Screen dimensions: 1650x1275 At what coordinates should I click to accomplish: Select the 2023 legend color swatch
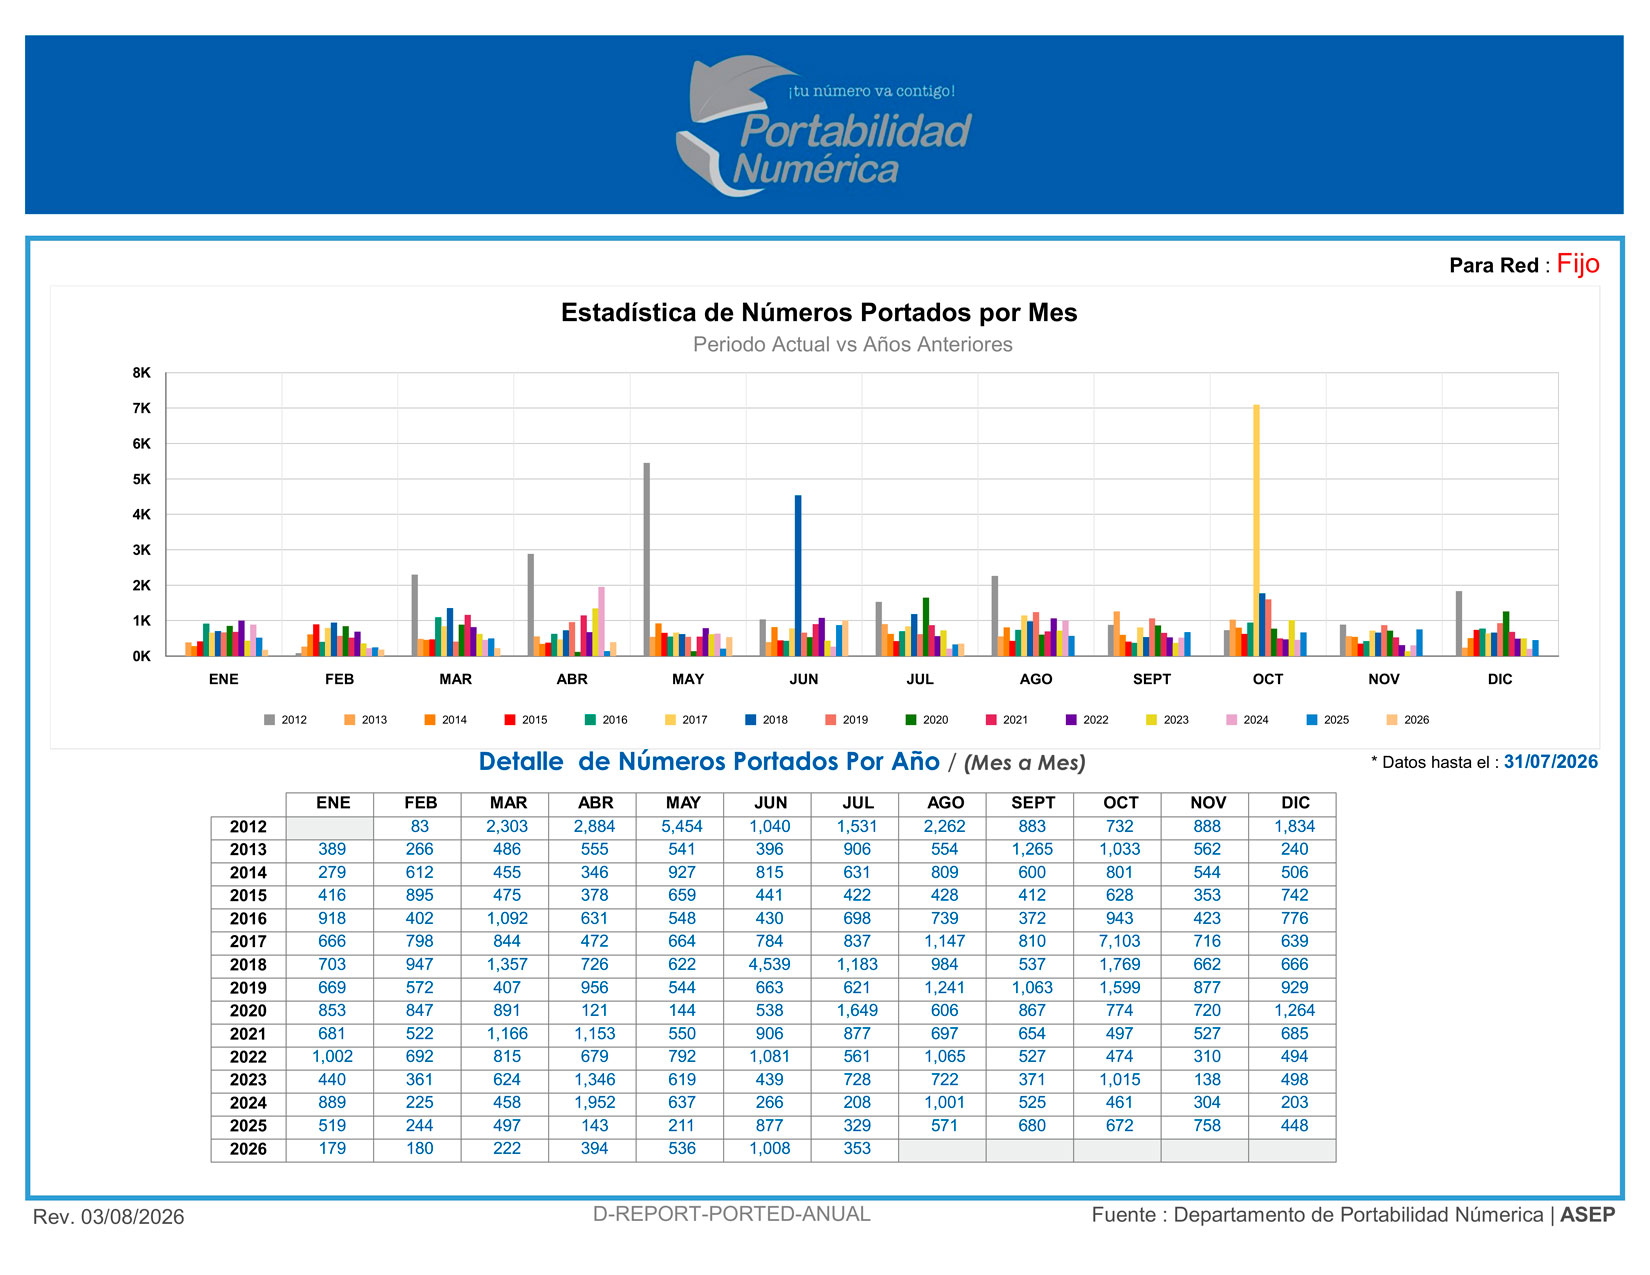(1151, 720)
